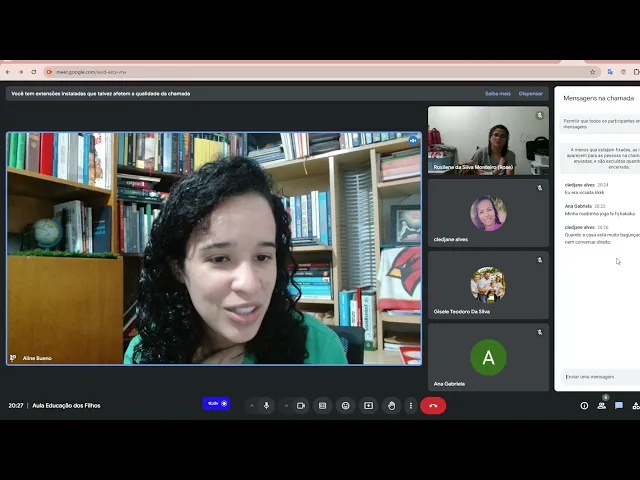Image resolution: width=640 pixels, height=480 pixels.
Task: Click the extensions icon in browser toolbar
Action: click(x=636, y=72)
